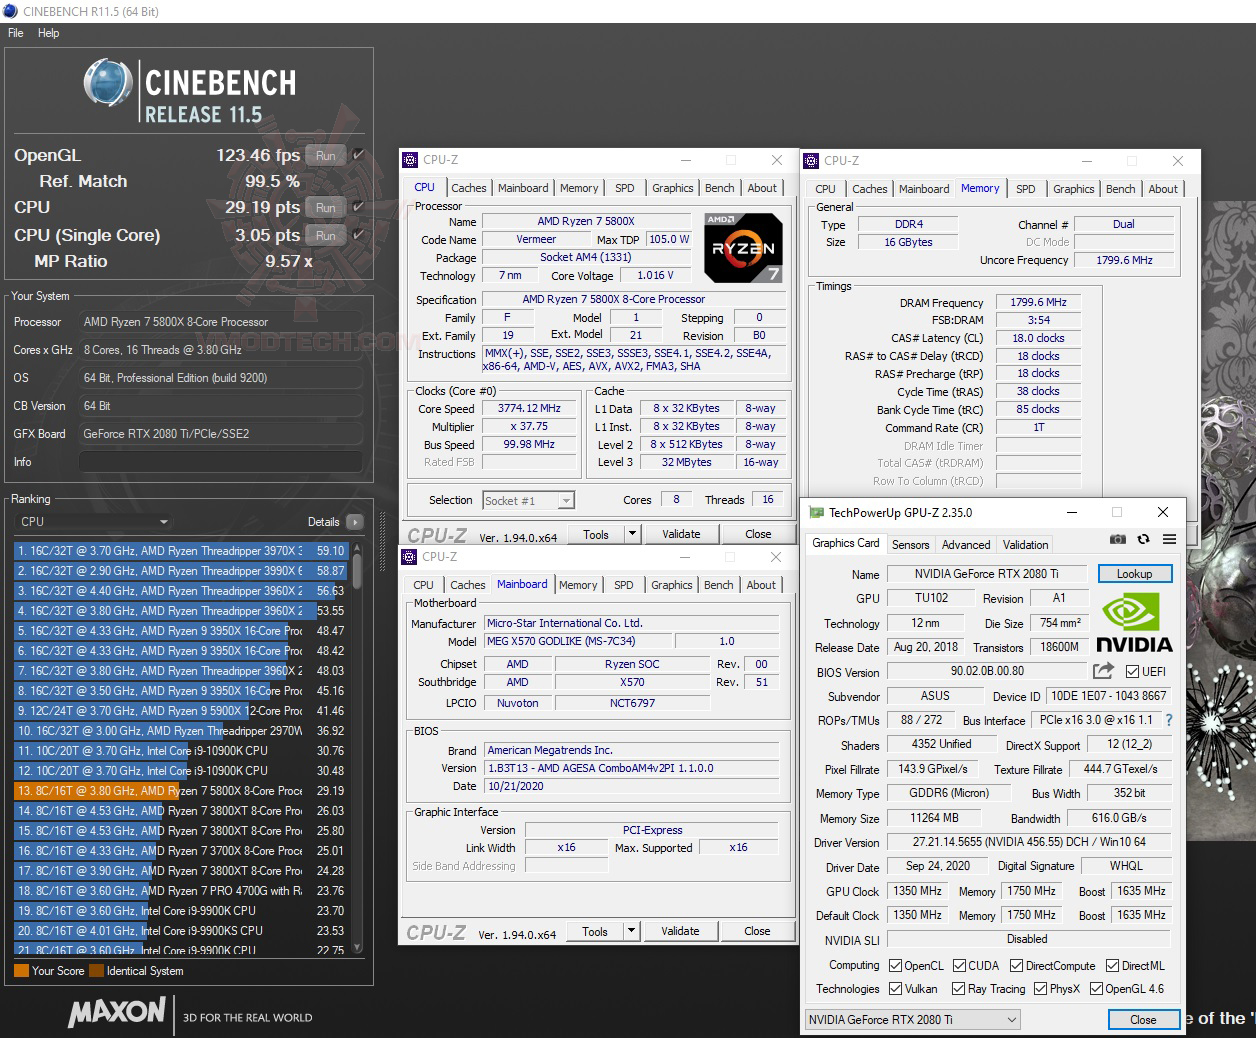Toggle the CPU Single Core checkbox
Viewport: 1256px width, 1038px height.
[358, 235]
